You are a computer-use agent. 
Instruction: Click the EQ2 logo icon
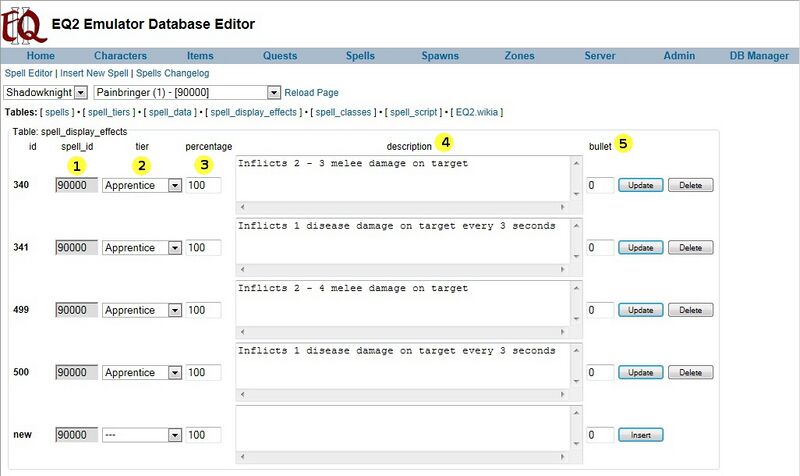(x=24, y=24)
